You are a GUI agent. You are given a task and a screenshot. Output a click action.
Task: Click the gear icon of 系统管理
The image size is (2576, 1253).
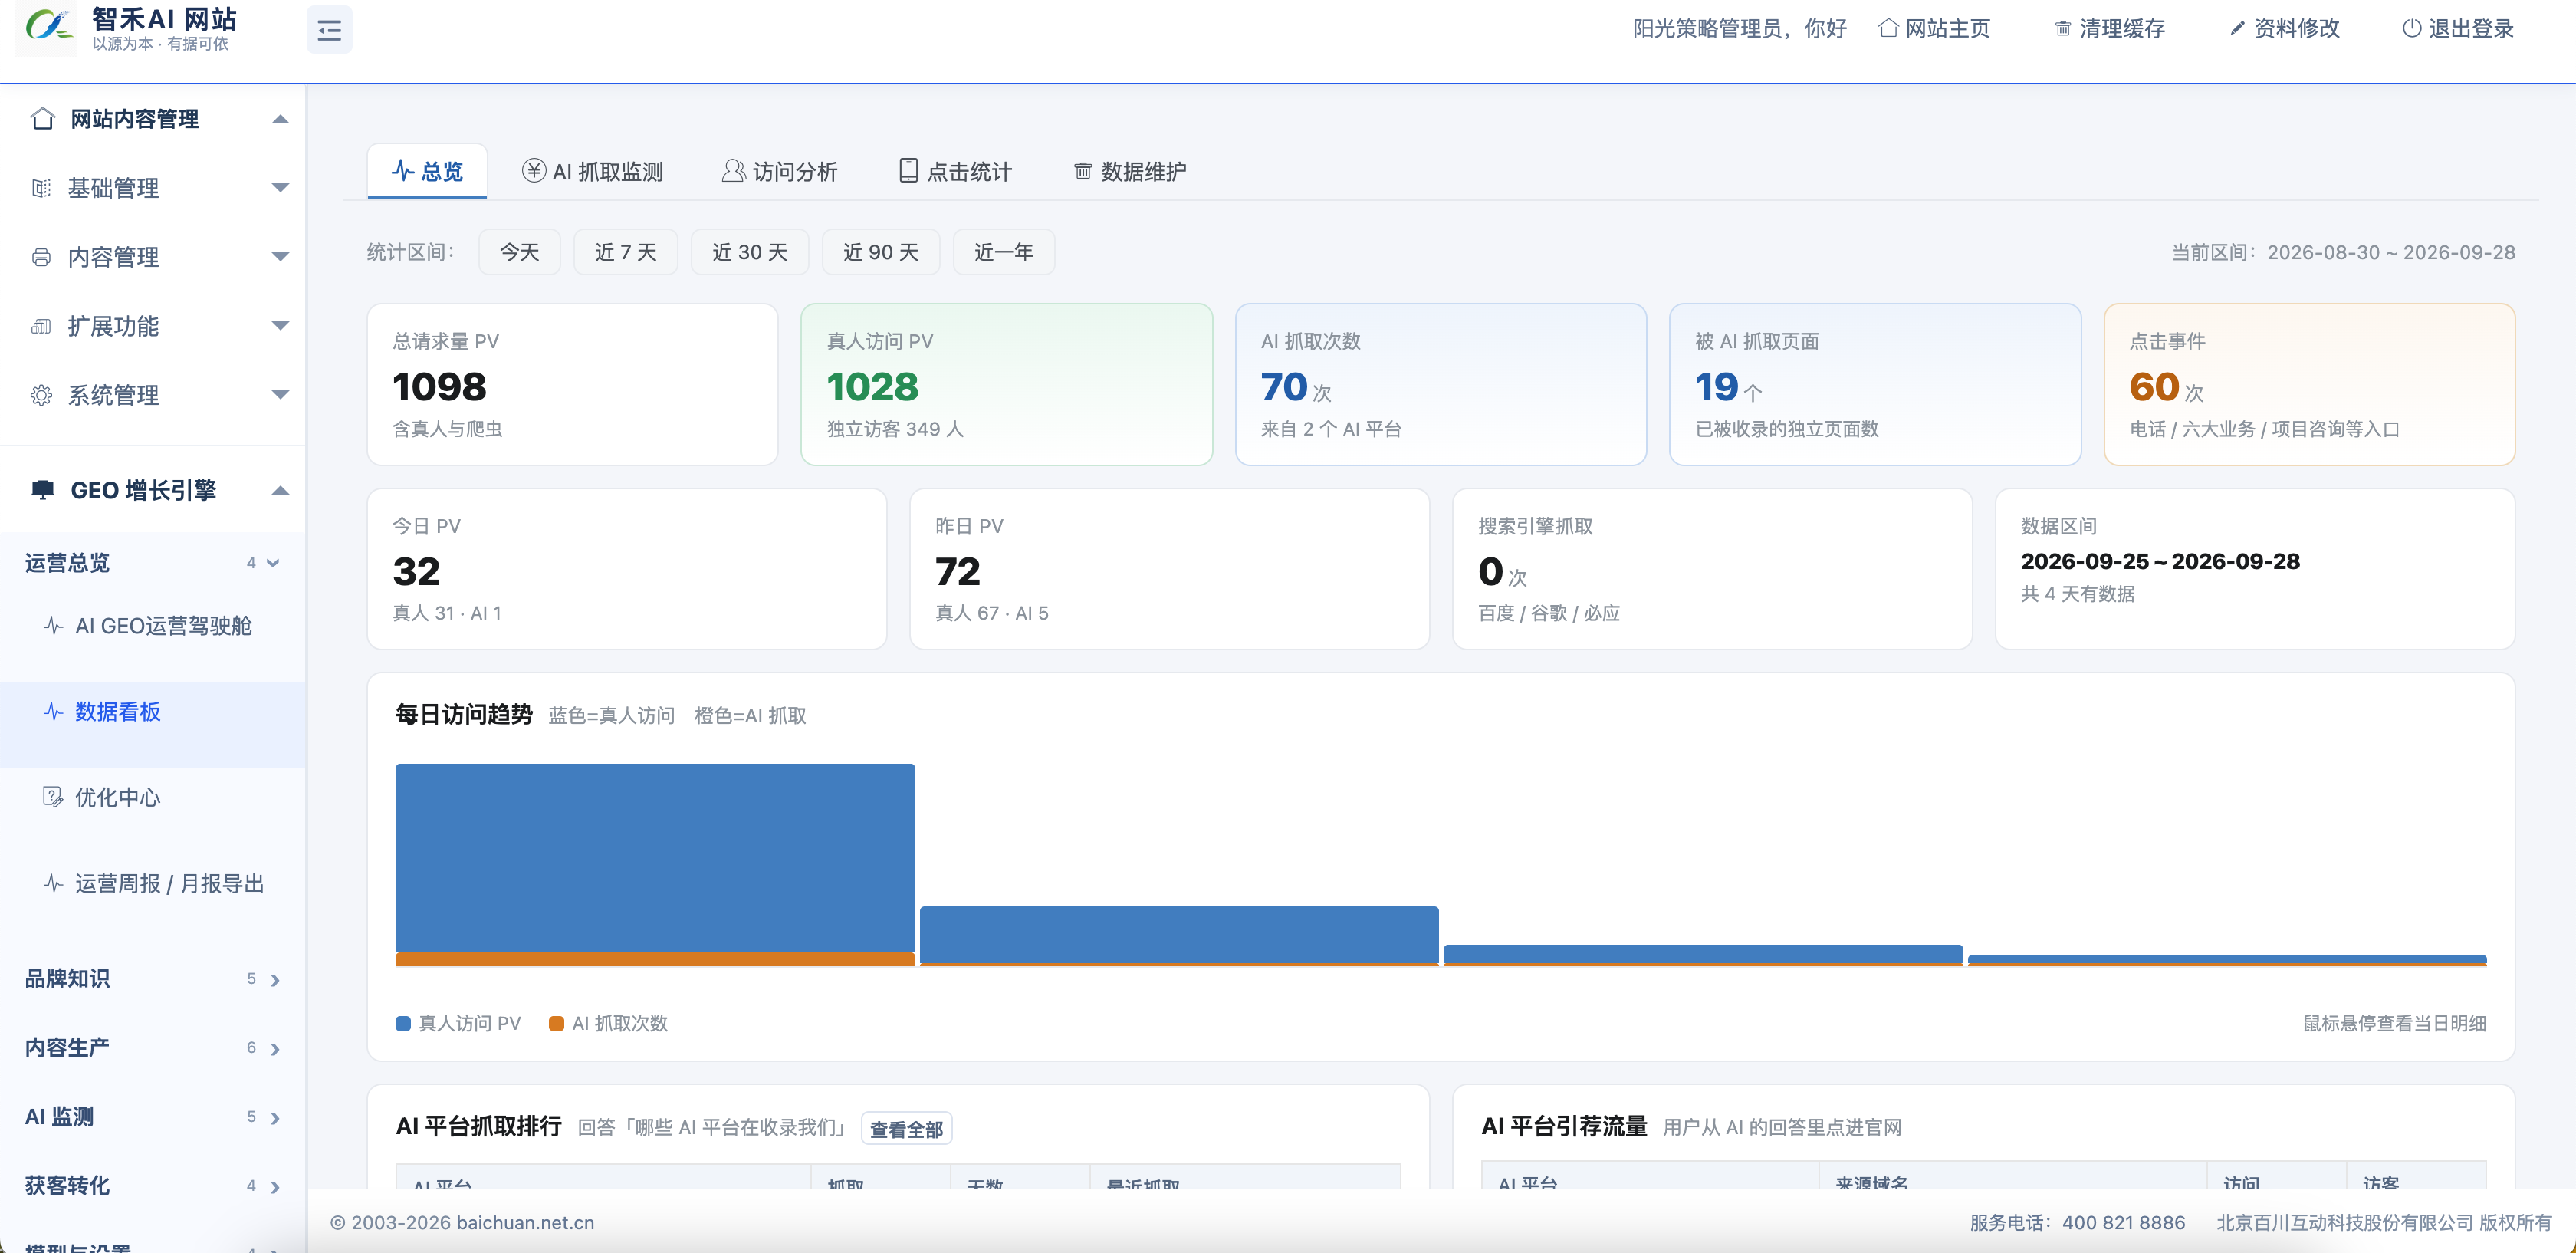point(41,395)
